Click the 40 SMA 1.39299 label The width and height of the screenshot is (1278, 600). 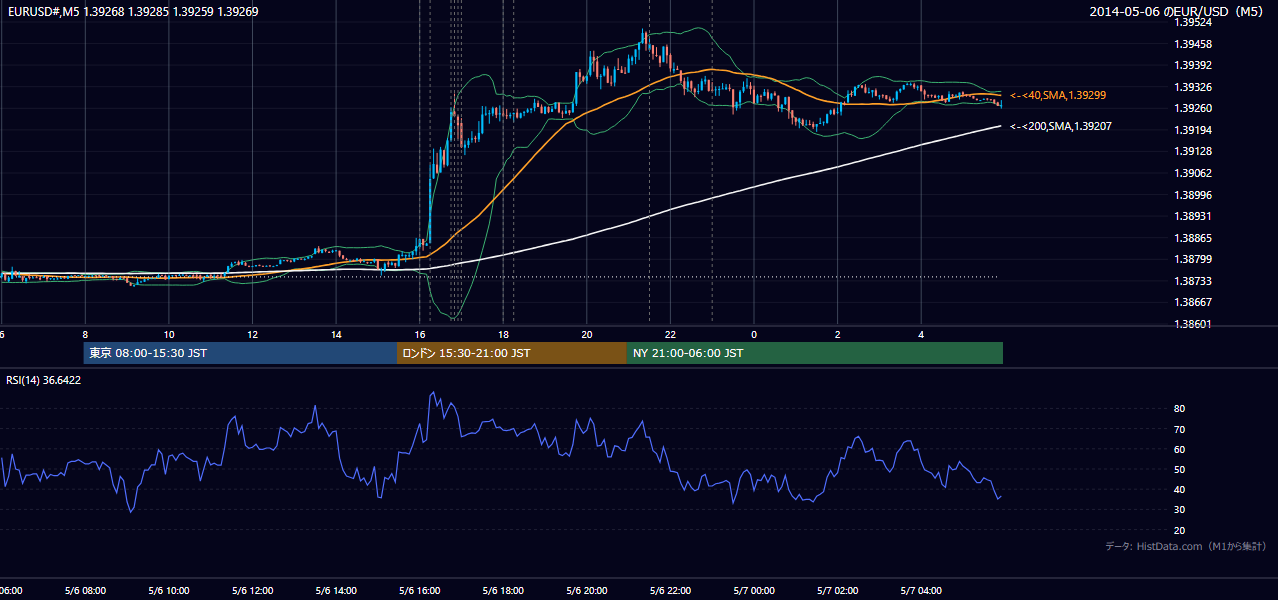1058,95
